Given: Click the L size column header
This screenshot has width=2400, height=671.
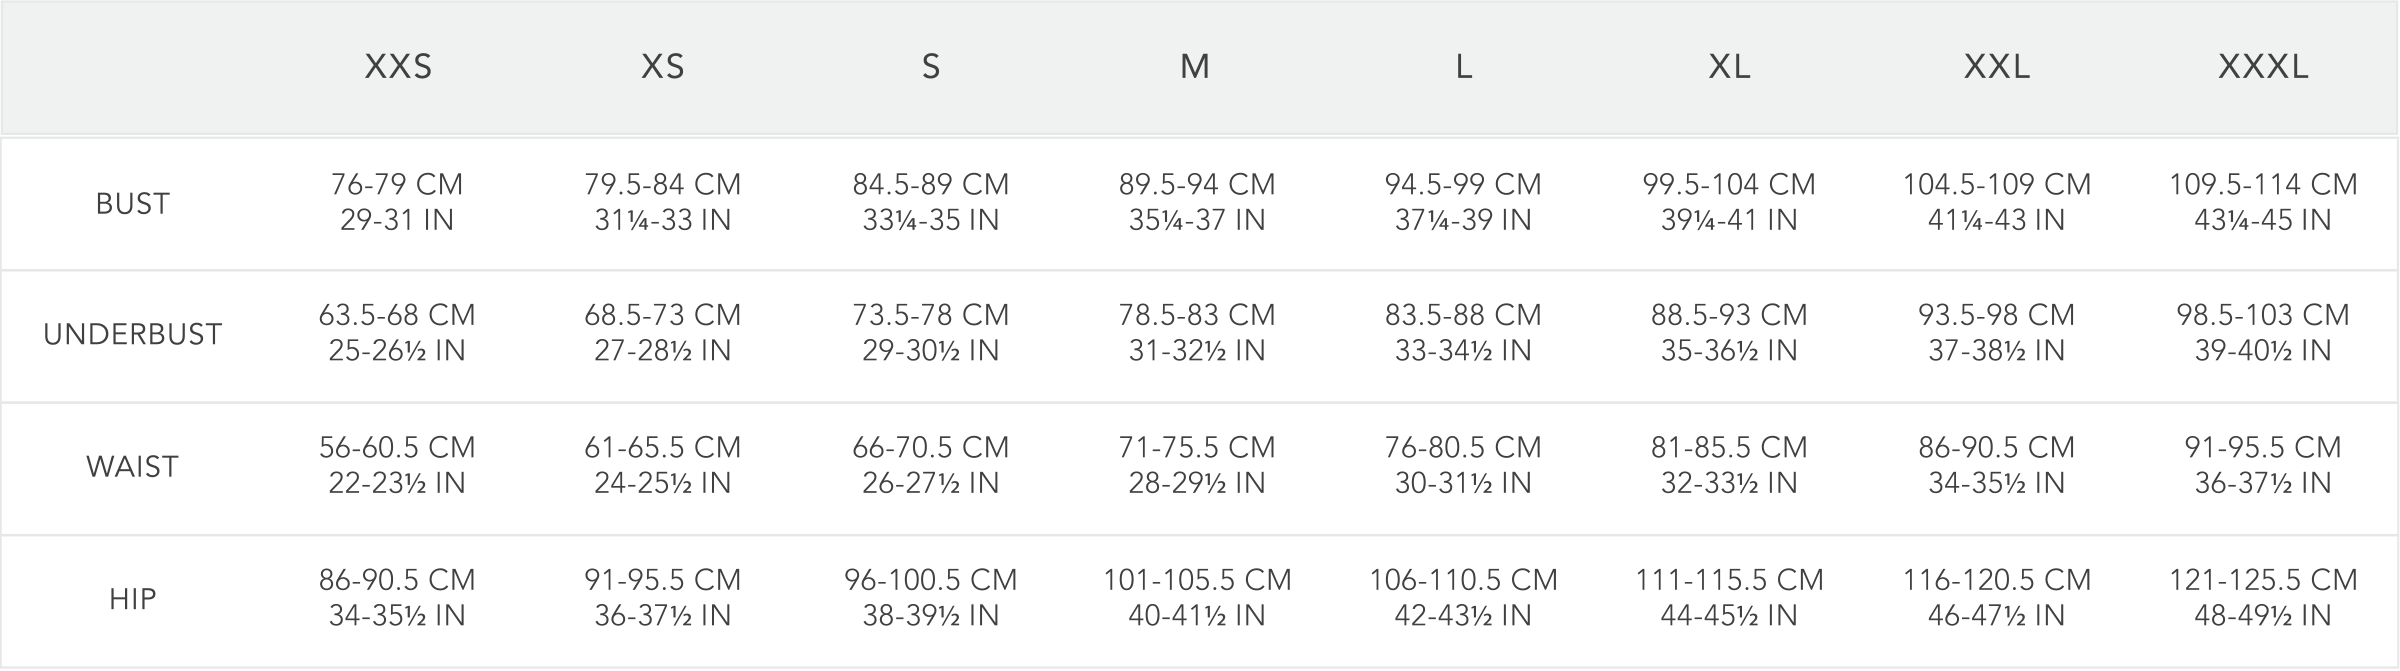Looking at the screenshot, I should coord(1464,67).
